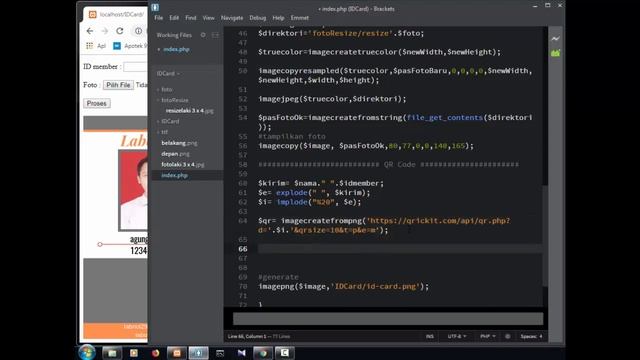This screenshot has height=360, width=640.
Task: Collapse the fotoResize folder
Action: (174, 100)
